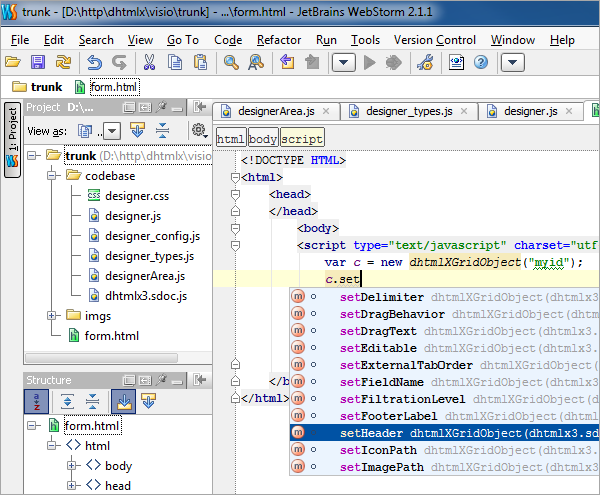Click expand all icon in Structure panel
The image size is (600, 495).
[x=68, y=401]
